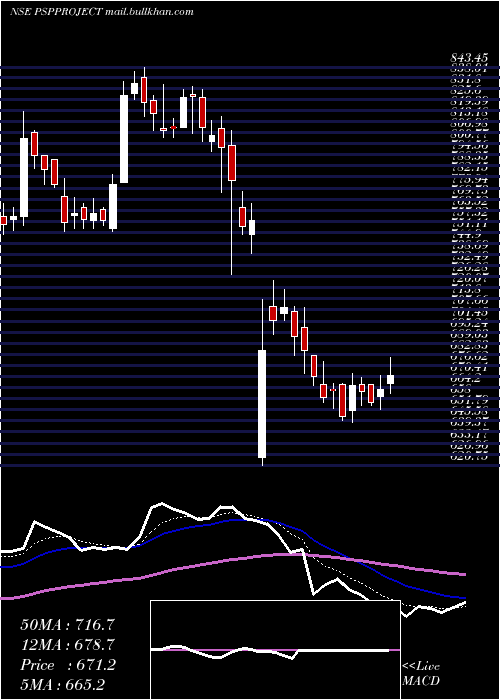Image resolution: width=500 pixels, height=700 pixels.
Task: Select the 843.45 top price label
Action: pyautogui.click(x=468, y=58)
